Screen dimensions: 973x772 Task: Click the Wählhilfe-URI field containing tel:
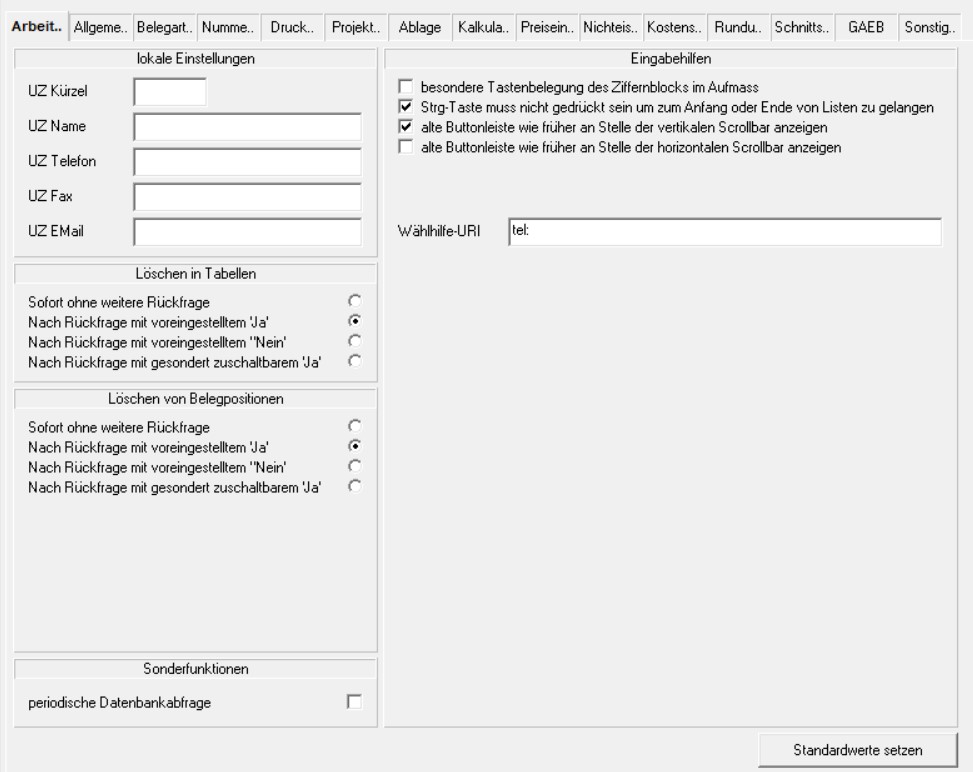point(725,231)
